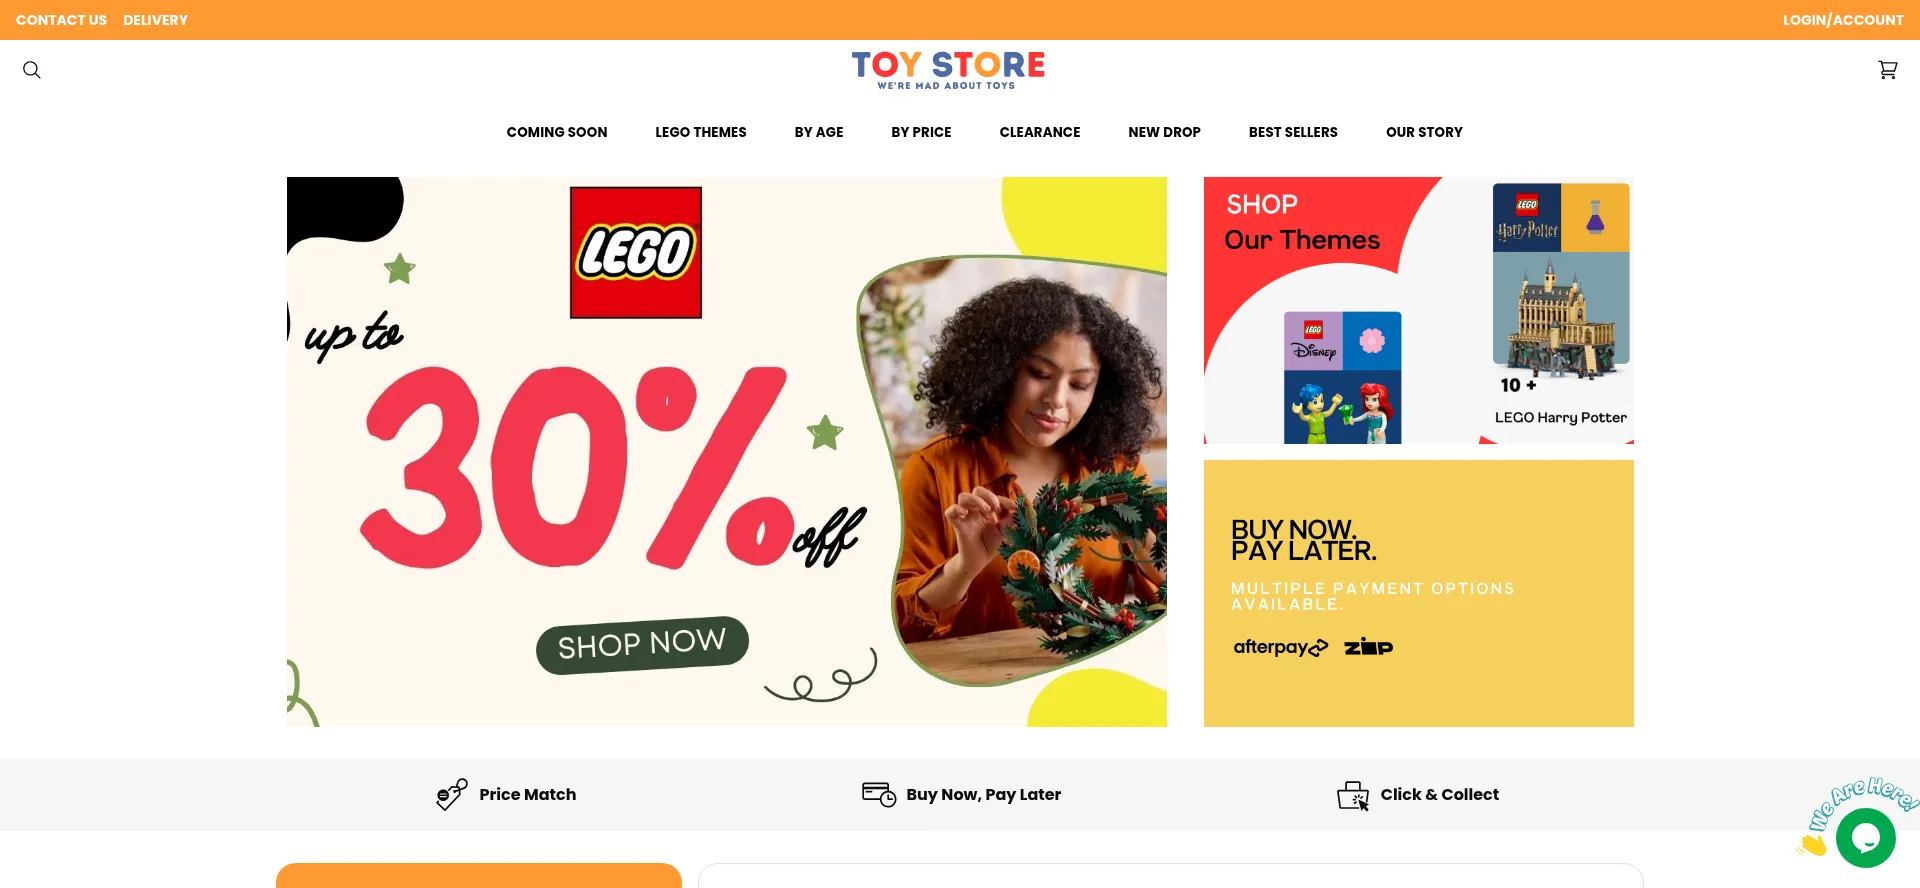The width and height of the screenshot is (1920, 888).
Task: Open the shopping cart icon
Action: tap(1887, 70)
